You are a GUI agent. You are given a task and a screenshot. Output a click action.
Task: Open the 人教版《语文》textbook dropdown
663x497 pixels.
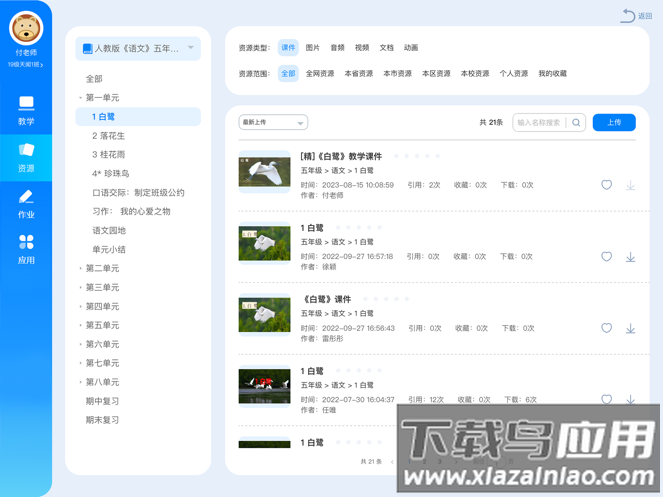coord(138,48)
